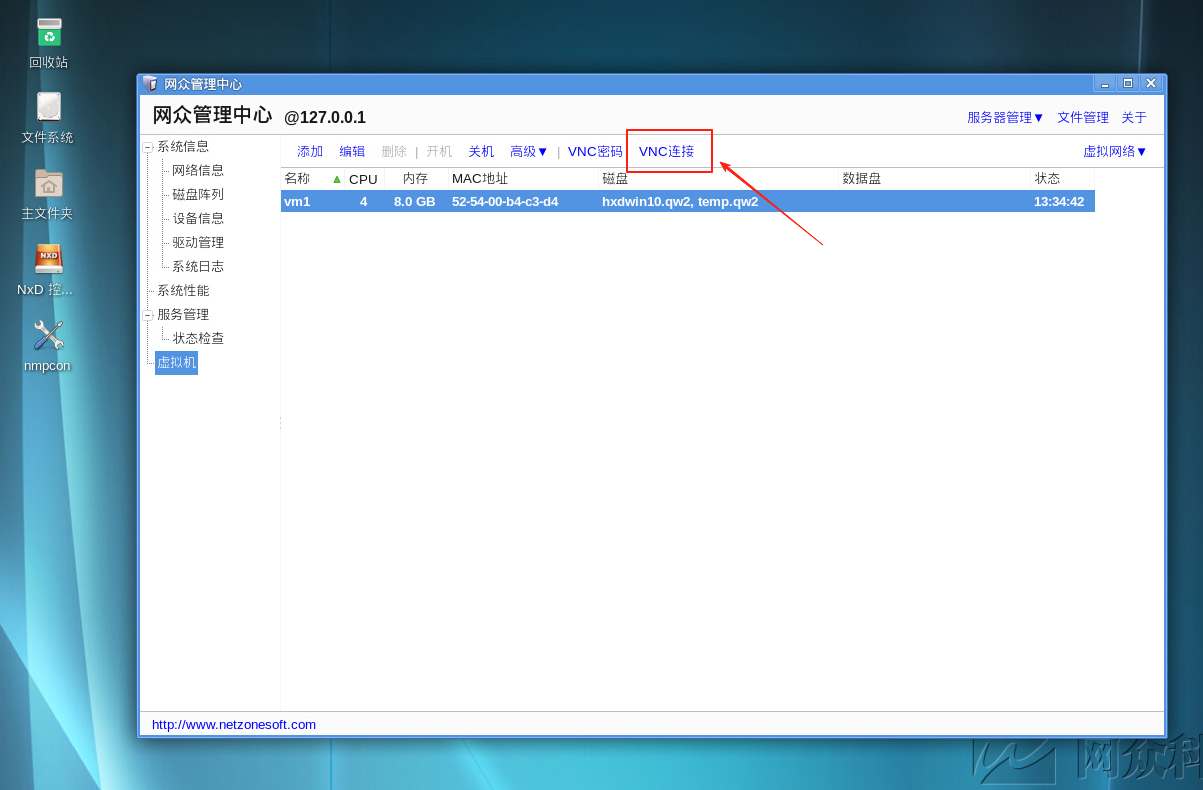Launch the nmpcon tool icon

(47, 338)
